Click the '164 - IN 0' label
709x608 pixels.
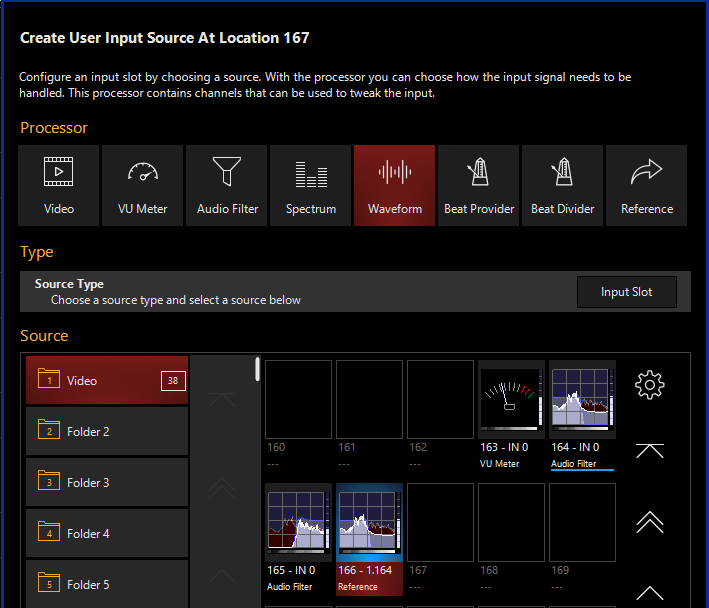click(575, 448)
